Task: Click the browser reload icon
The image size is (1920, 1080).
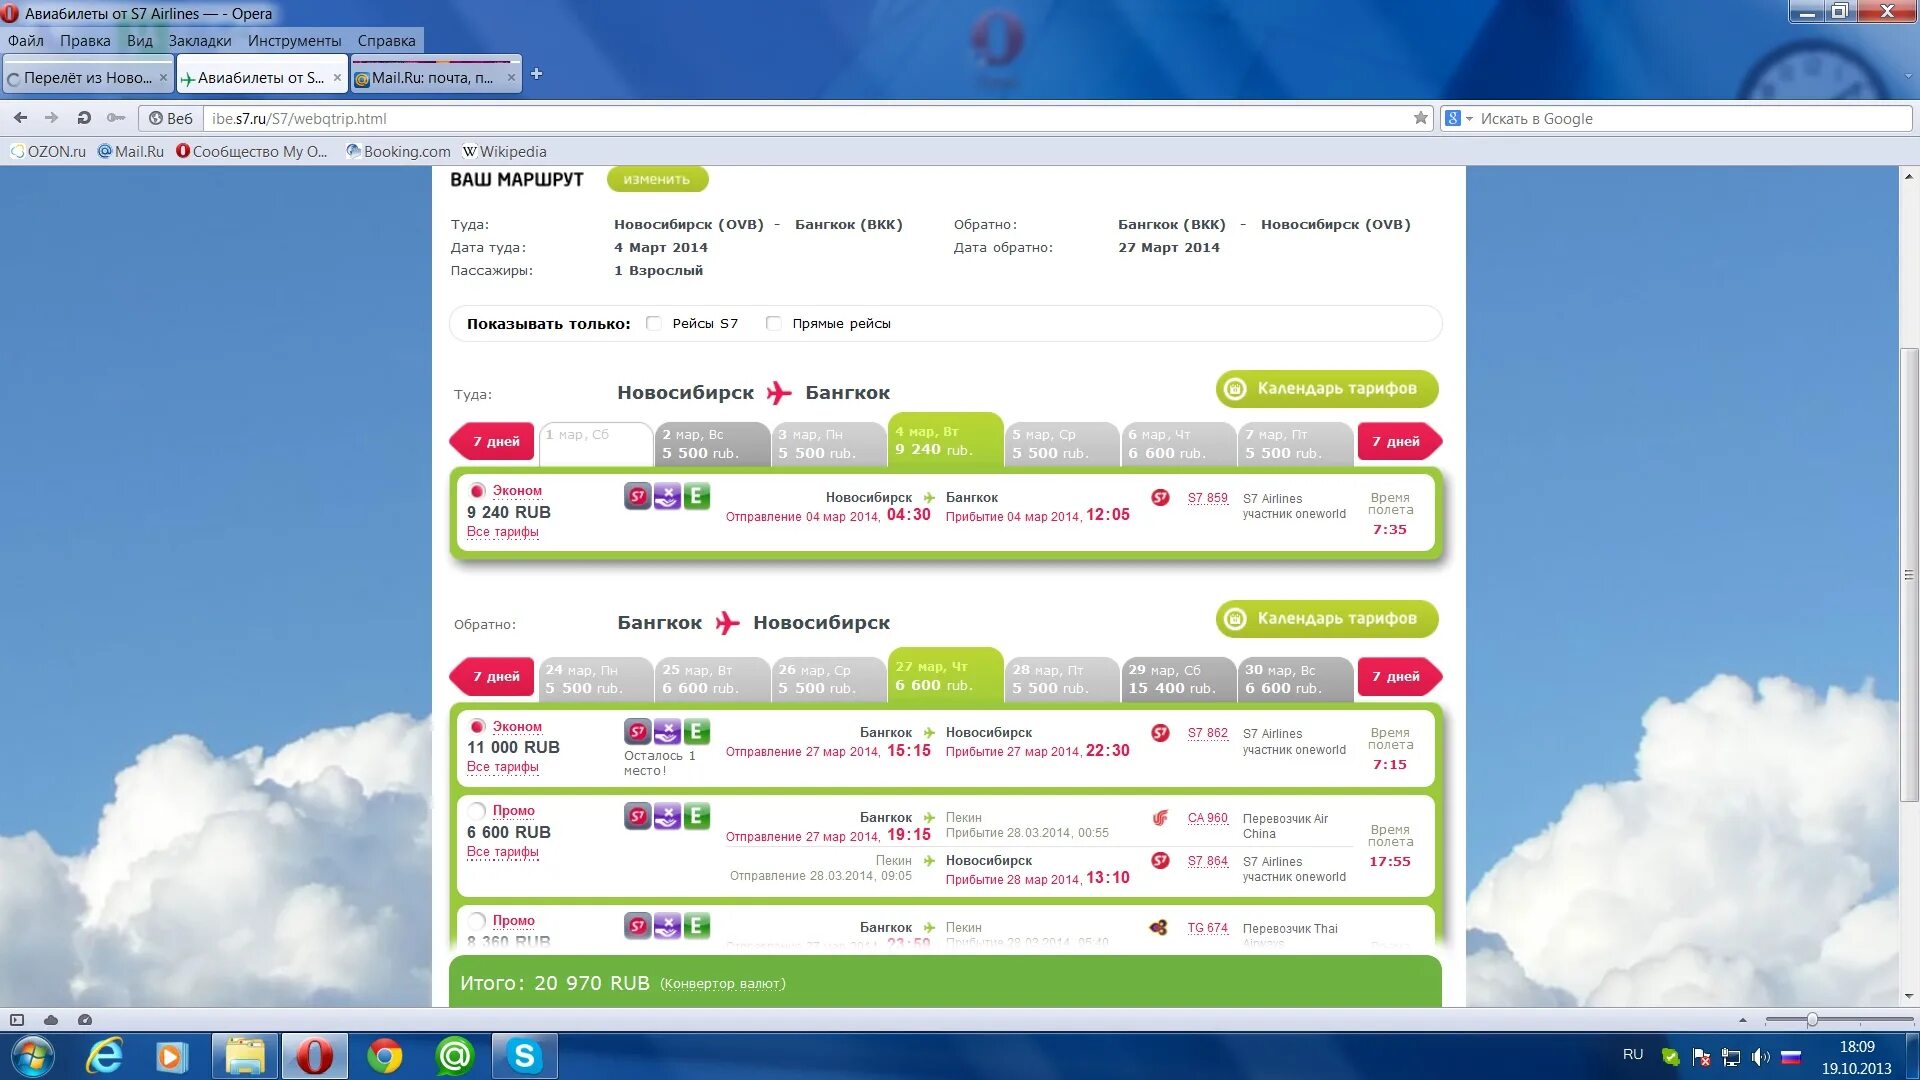Action: click(84, 118)
